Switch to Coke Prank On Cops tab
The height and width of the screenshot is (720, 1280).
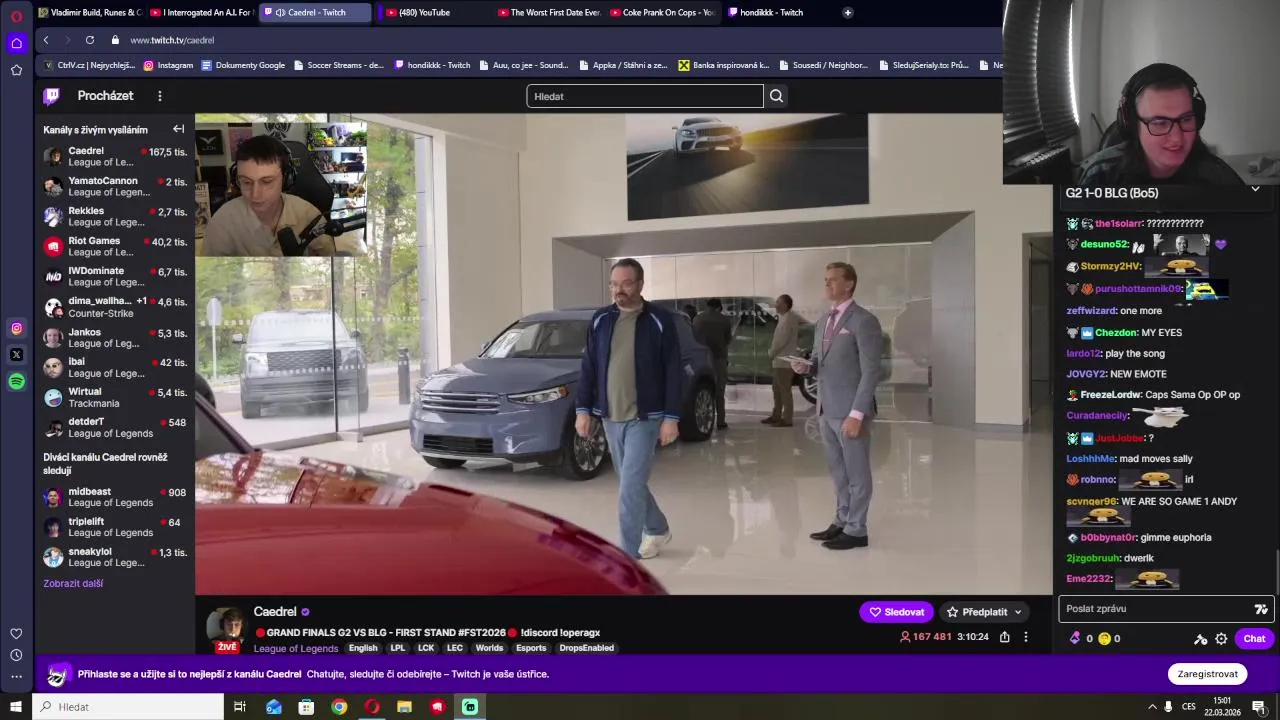pos(661,12)
